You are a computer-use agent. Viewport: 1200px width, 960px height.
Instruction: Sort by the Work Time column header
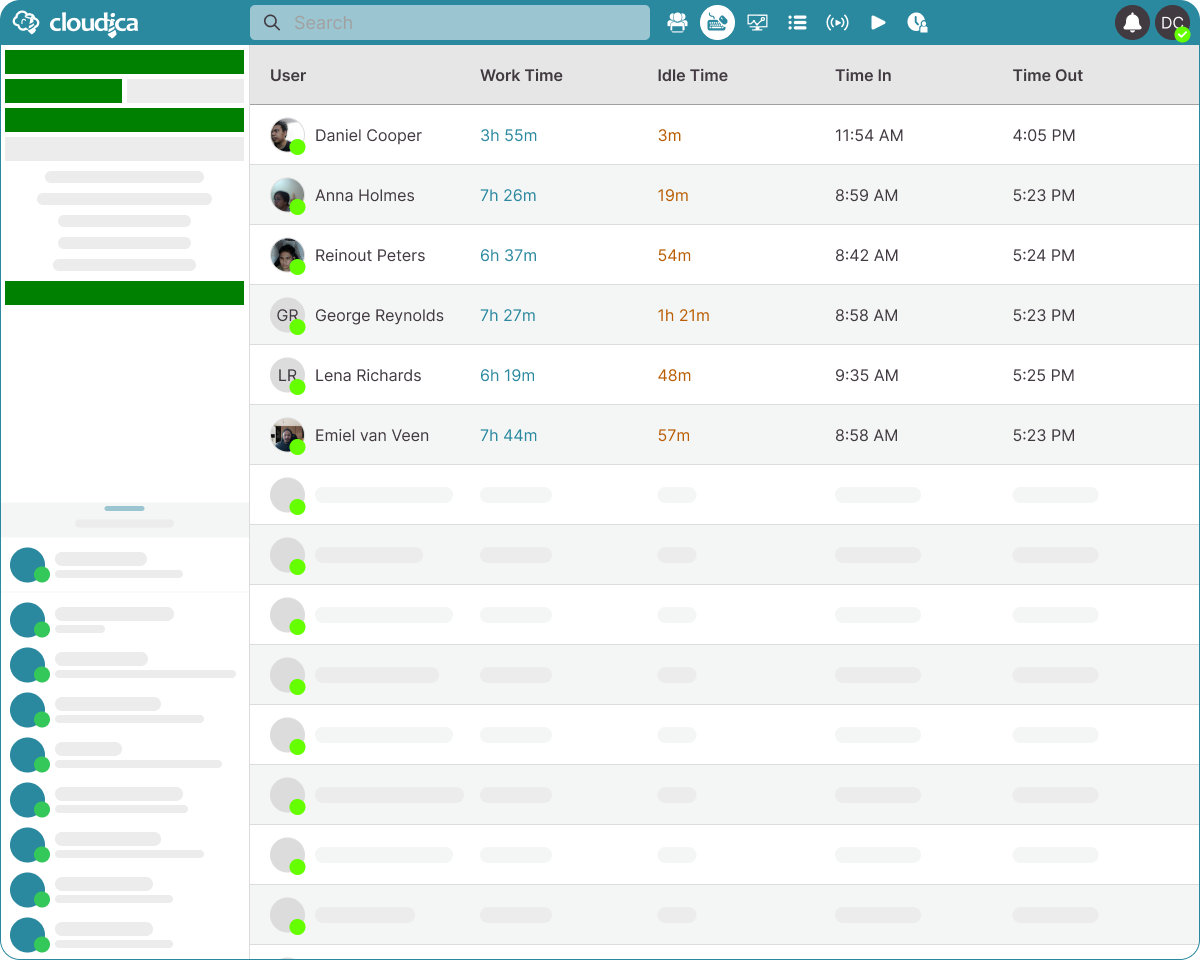pyautogui.click(x=521, y=75)
